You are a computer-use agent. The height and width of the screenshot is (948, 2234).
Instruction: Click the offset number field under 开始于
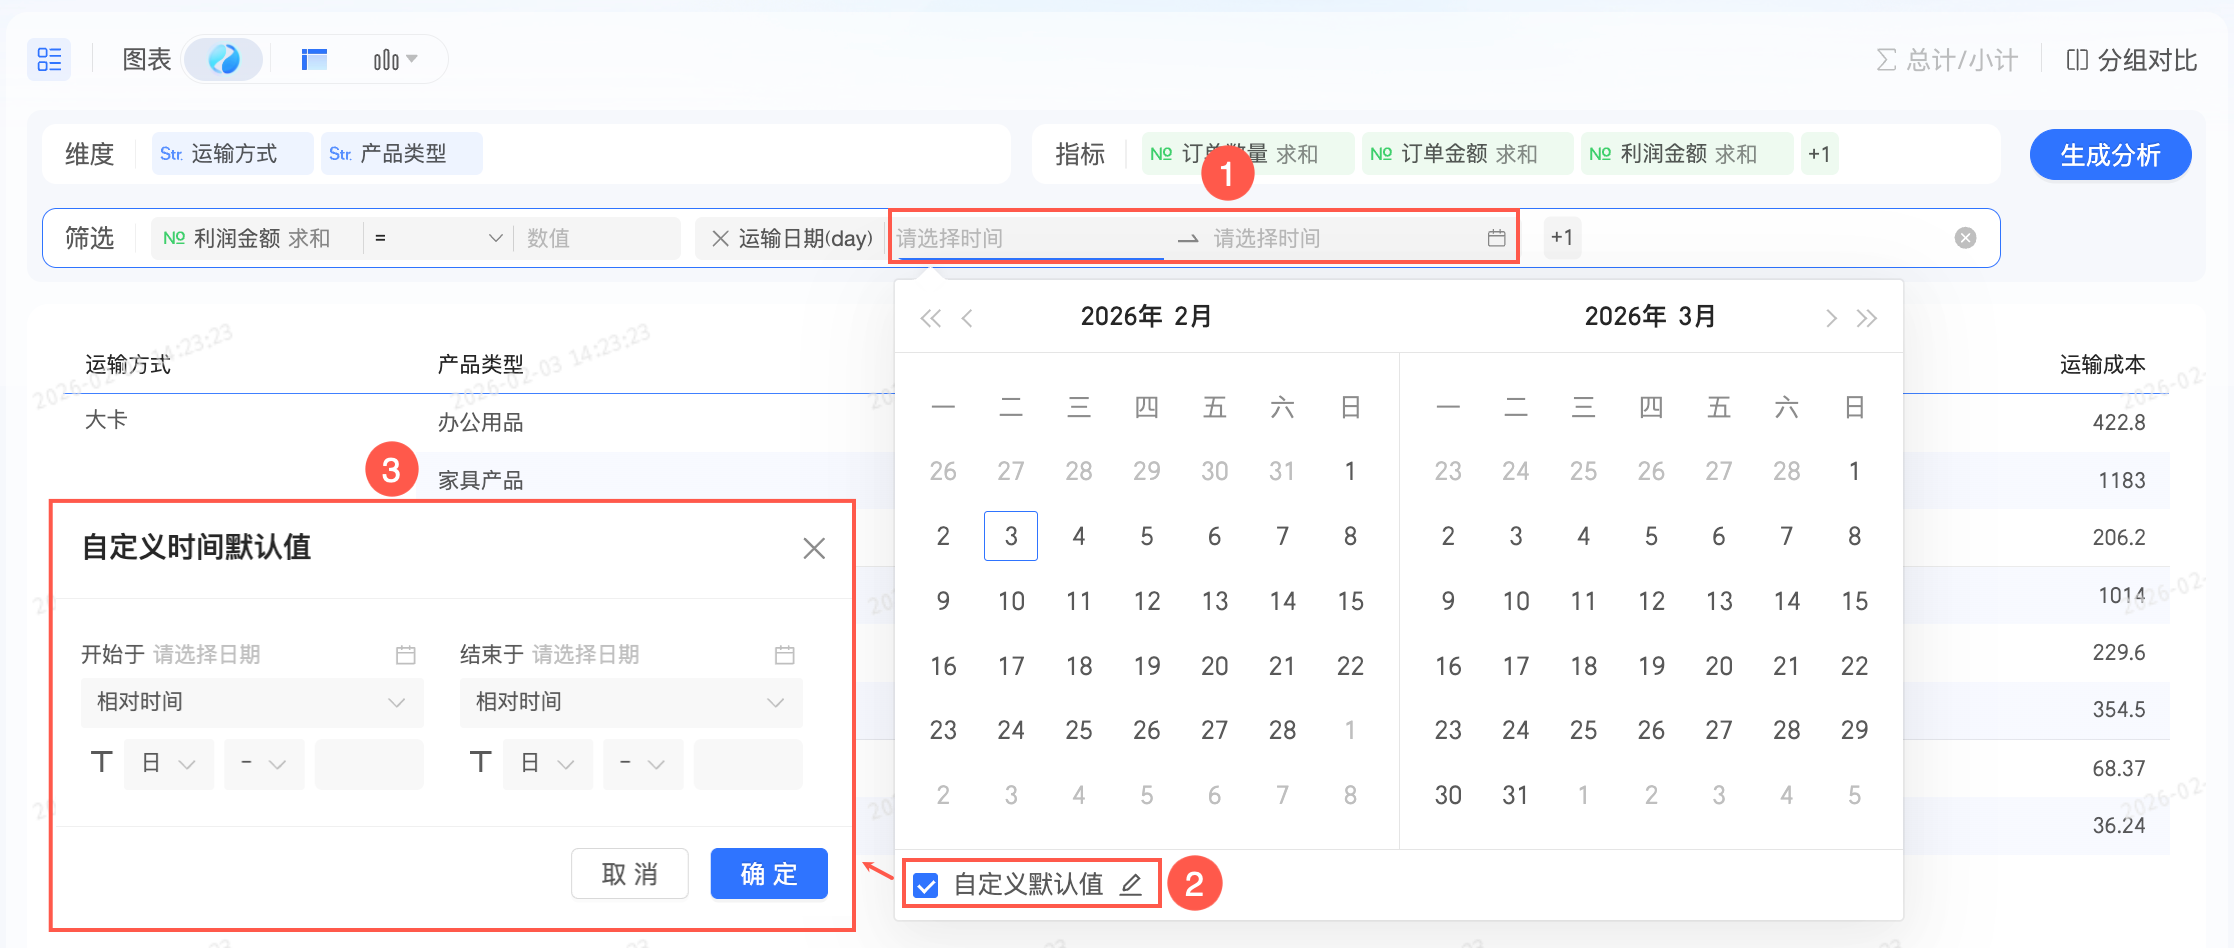point(369,765)
